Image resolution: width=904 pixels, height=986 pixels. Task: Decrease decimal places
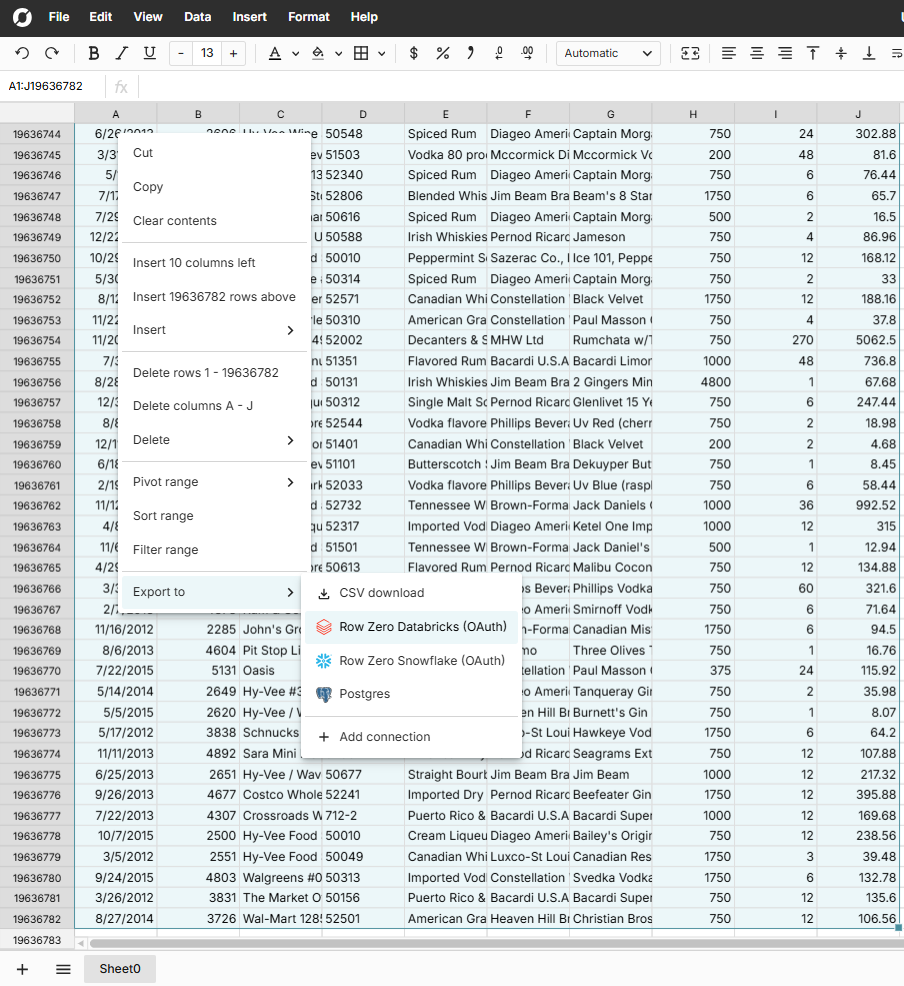pos(498,53)
